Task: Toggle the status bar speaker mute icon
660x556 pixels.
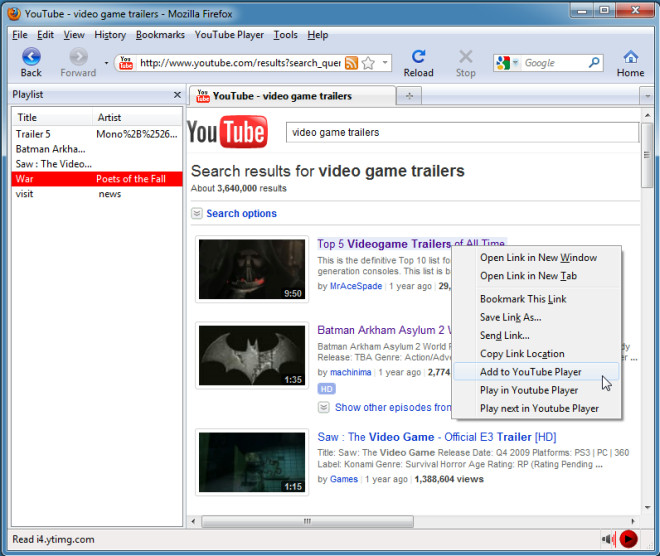Action: click(608, 539)
